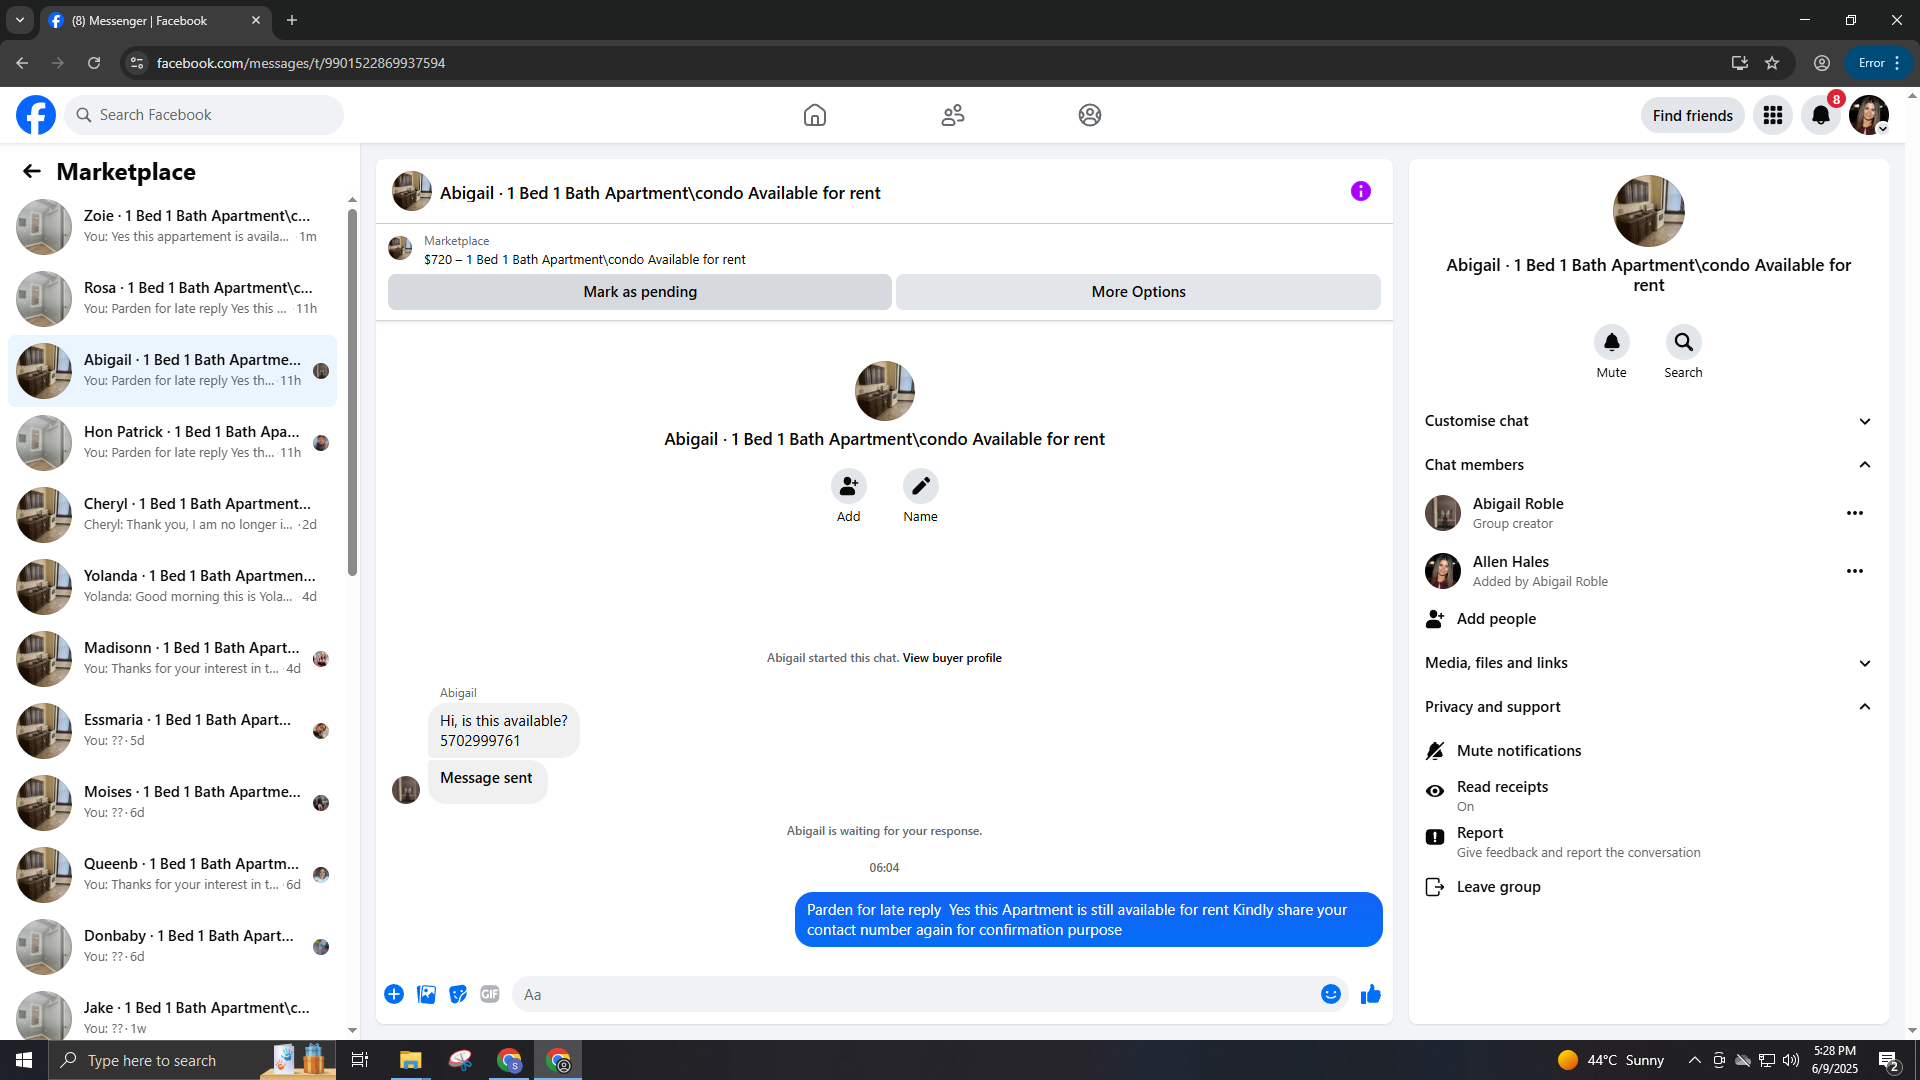The image size is (1920, 1080).
Task: Expand Media, files and links section
Action: [1649, 663]
